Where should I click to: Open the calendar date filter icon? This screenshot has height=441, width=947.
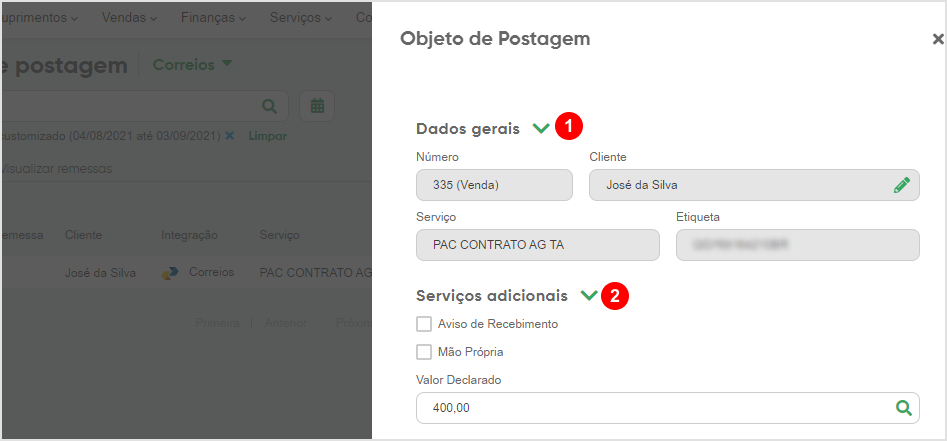coord(317,106)
